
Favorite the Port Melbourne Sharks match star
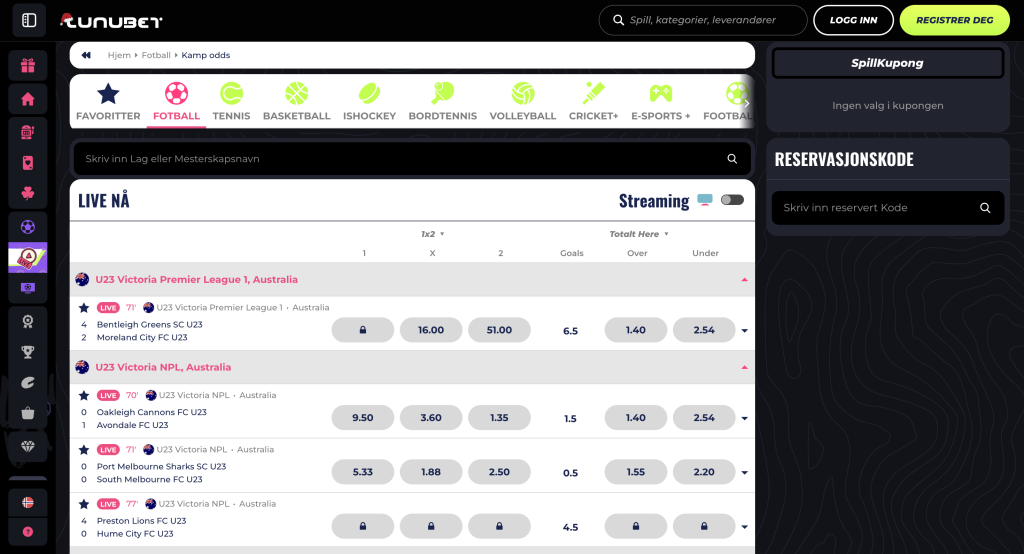84,449
